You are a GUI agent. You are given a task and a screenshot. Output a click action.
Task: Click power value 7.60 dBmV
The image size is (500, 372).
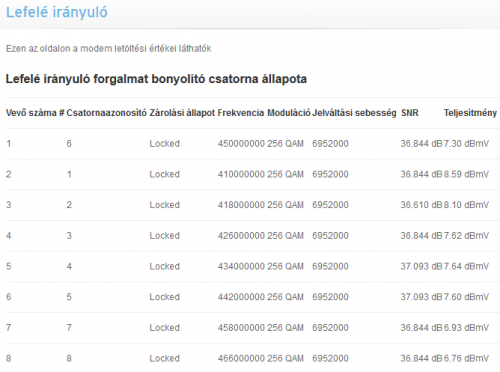(466, 297)
